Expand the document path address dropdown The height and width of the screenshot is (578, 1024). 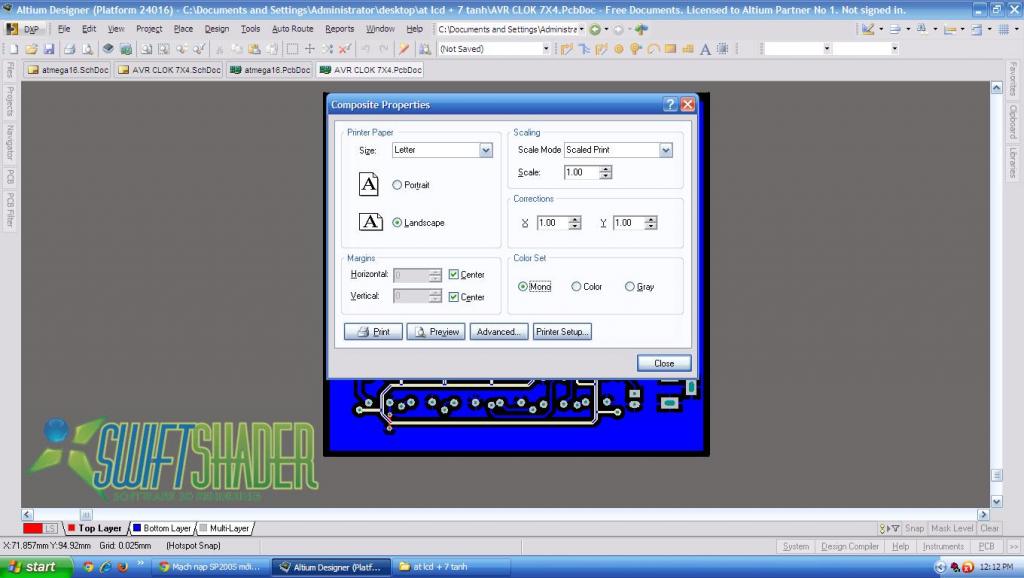[581, 29]
